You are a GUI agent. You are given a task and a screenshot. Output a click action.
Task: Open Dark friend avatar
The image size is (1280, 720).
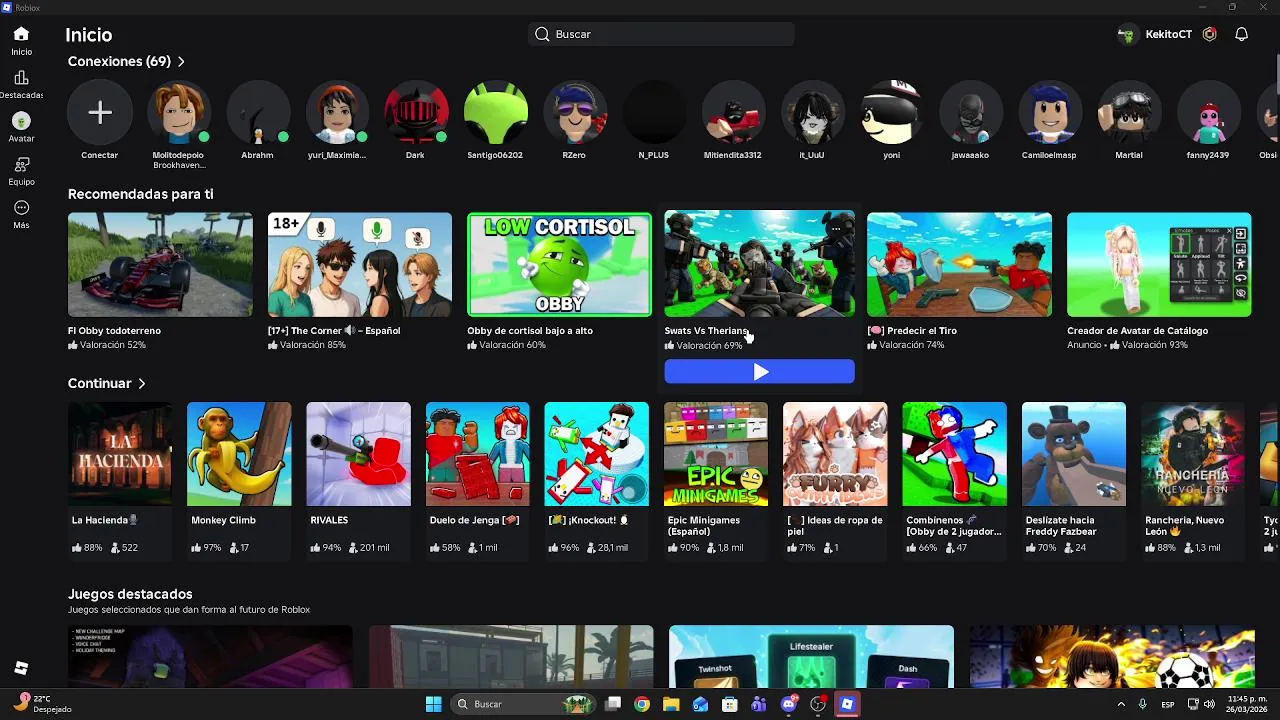click(416, 112)
